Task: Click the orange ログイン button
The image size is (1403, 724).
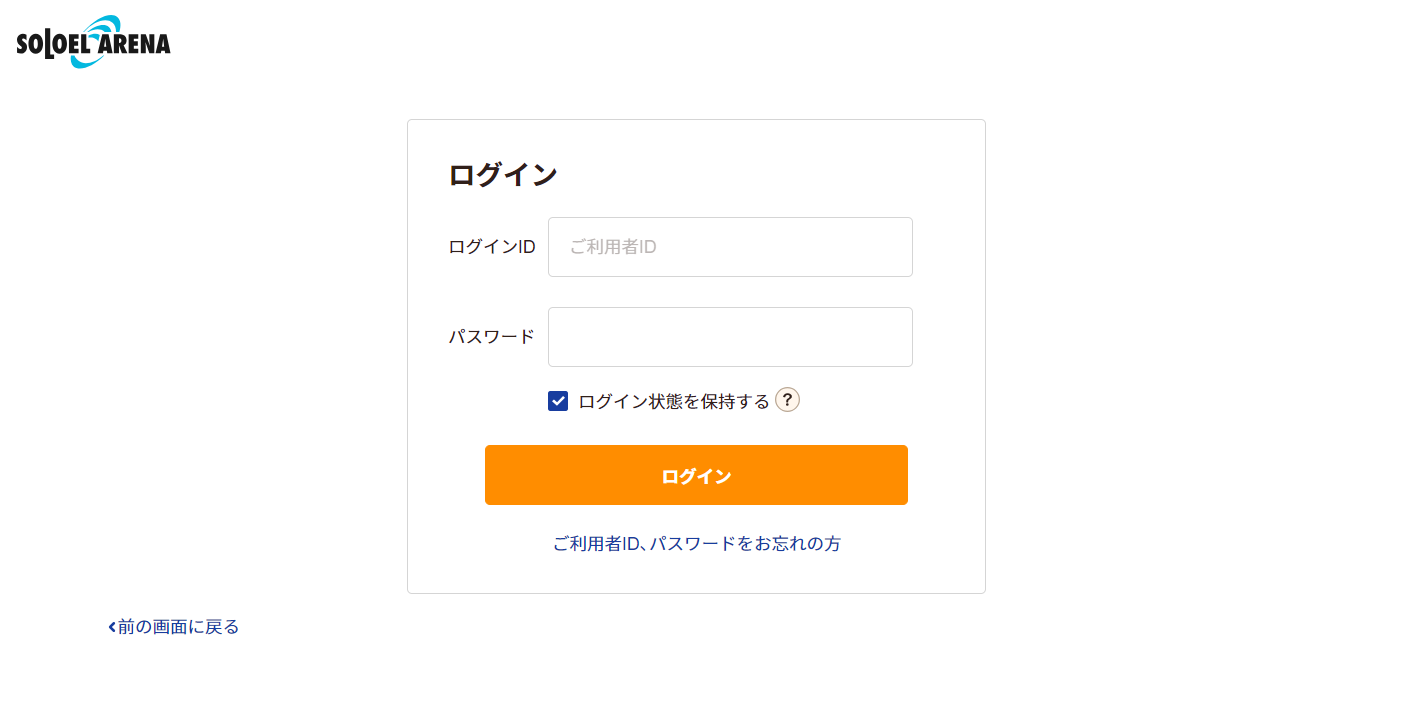Action: [696, 475]
